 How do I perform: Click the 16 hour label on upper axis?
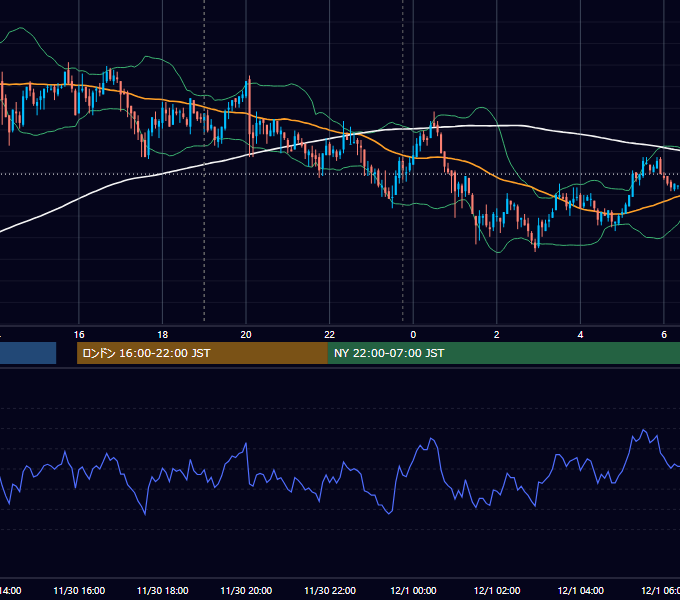(x=79, y=335)
